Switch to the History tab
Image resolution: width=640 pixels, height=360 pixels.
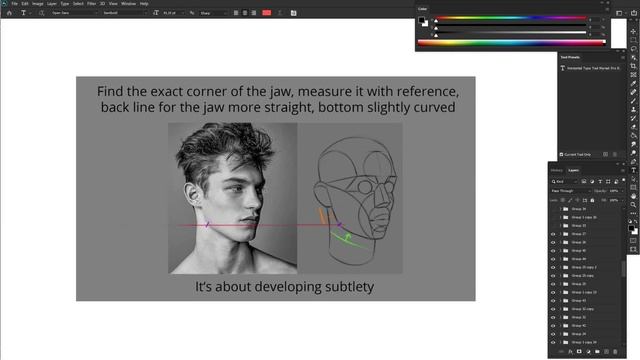pos(557,171)
